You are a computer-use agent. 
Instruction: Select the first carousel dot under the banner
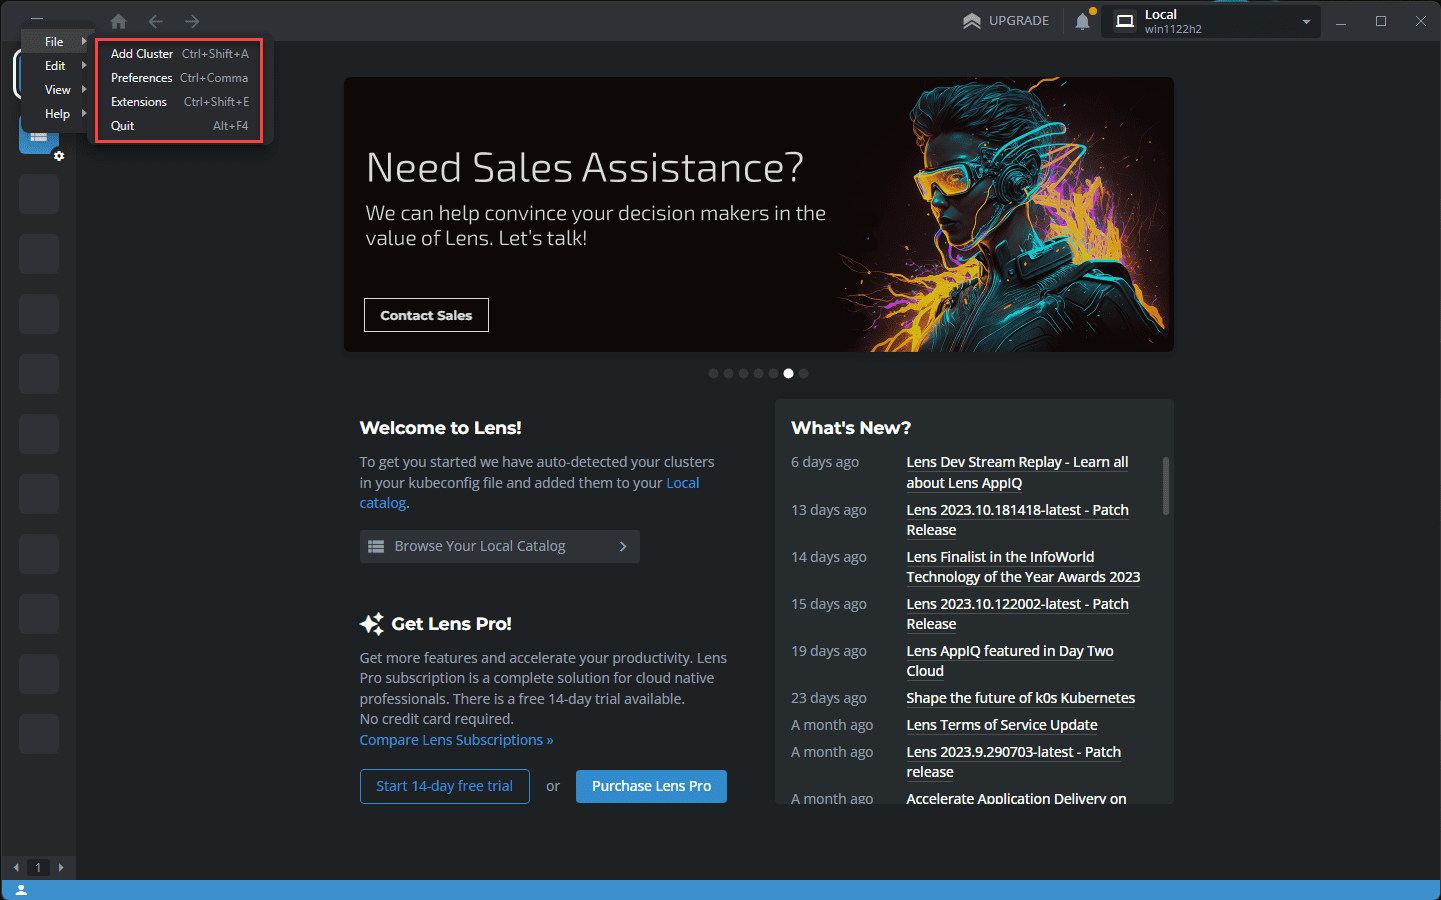[713, 373]
